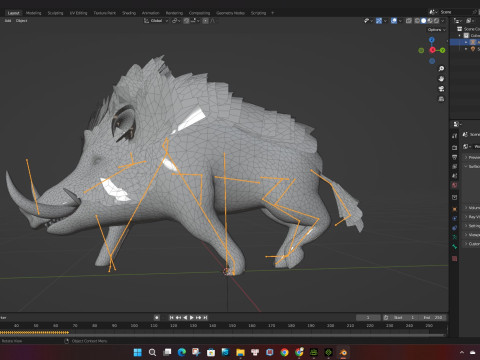Play the animation in reverse
480x360 pixels.
pos(185,317)
